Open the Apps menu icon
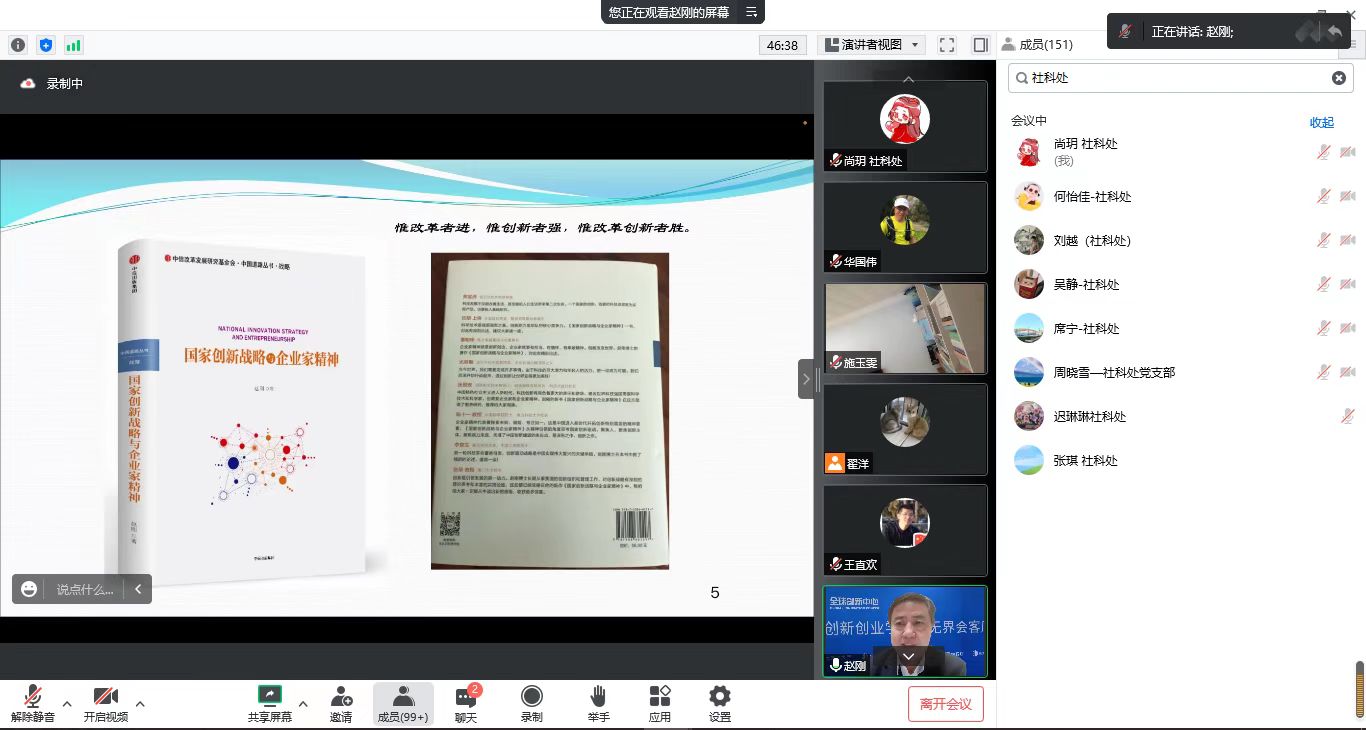Image resolution: width=1366 pixels, height=730 pixels. tap(660, 703)
